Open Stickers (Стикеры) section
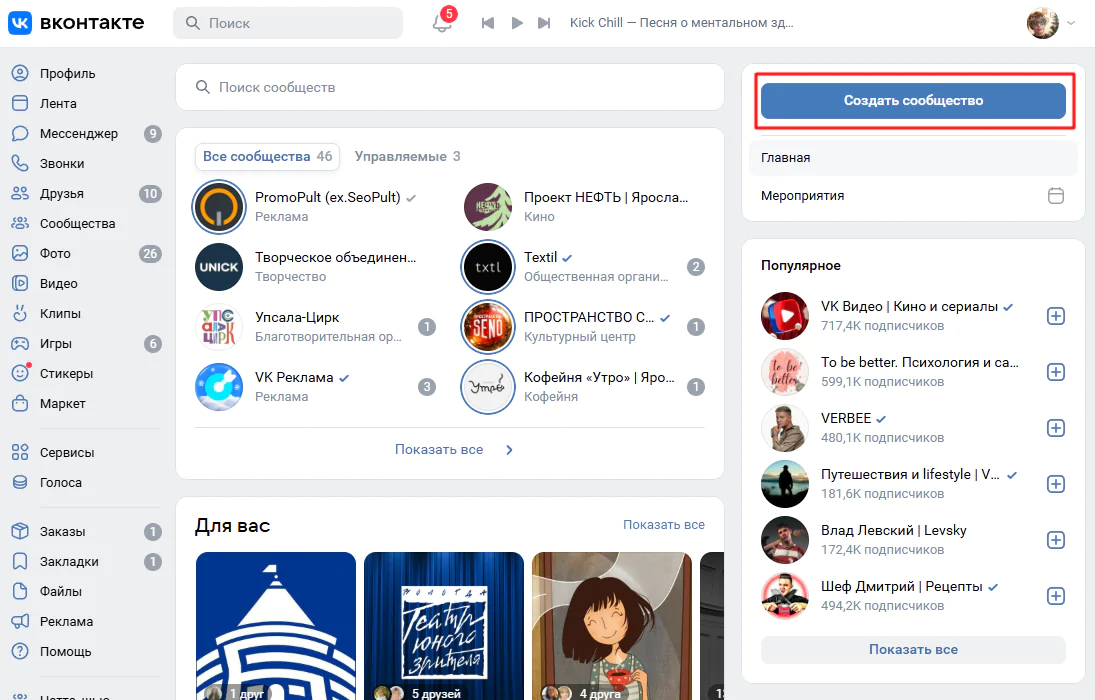Screen dimensions: 1095x700 point(66,374)
